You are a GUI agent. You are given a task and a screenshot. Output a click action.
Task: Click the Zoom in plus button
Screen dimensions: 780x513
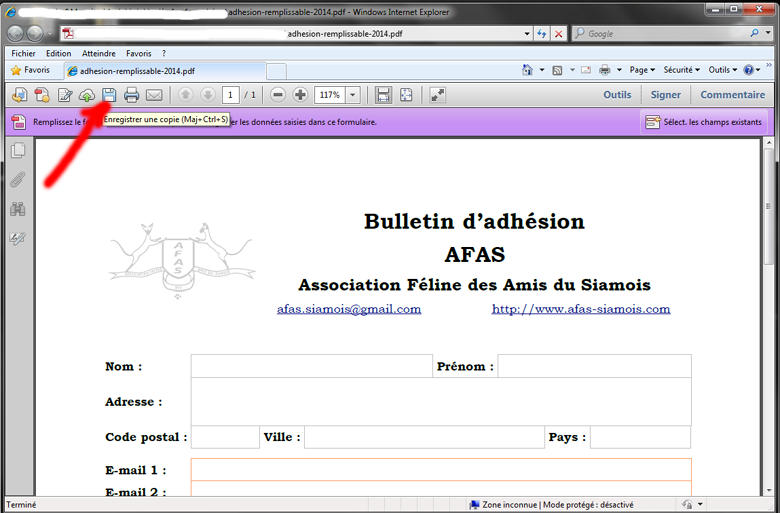pos(300,95)
